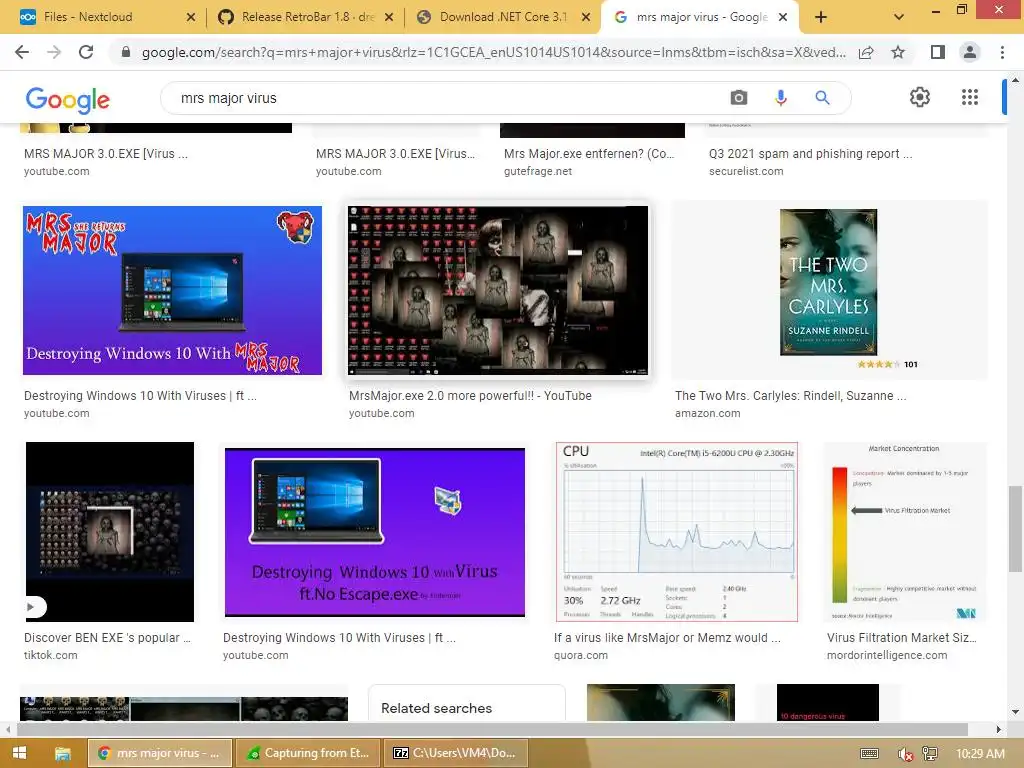Viewport: 1024px width, 768px height.
Task: Click 'The Two Mrs. Carlyles: Rindell, Suzanne' link
Action: point(791,396)
